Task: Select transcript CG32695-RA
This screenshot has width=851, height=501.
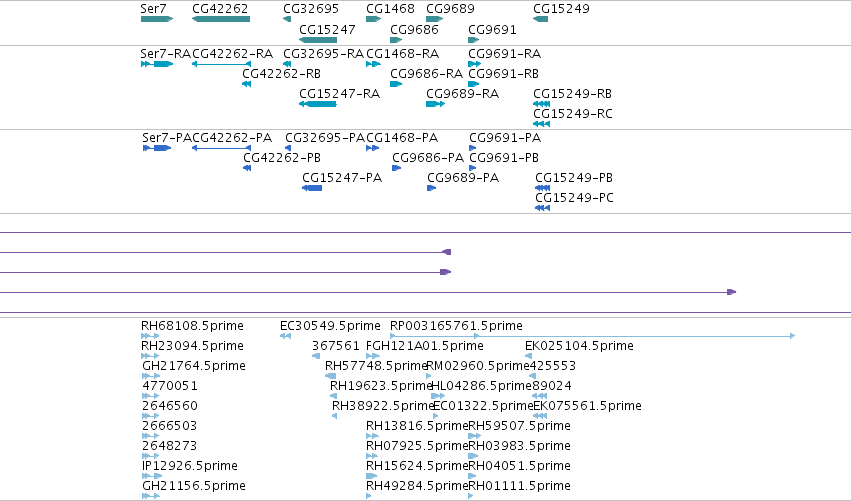Action: (287, 64)
